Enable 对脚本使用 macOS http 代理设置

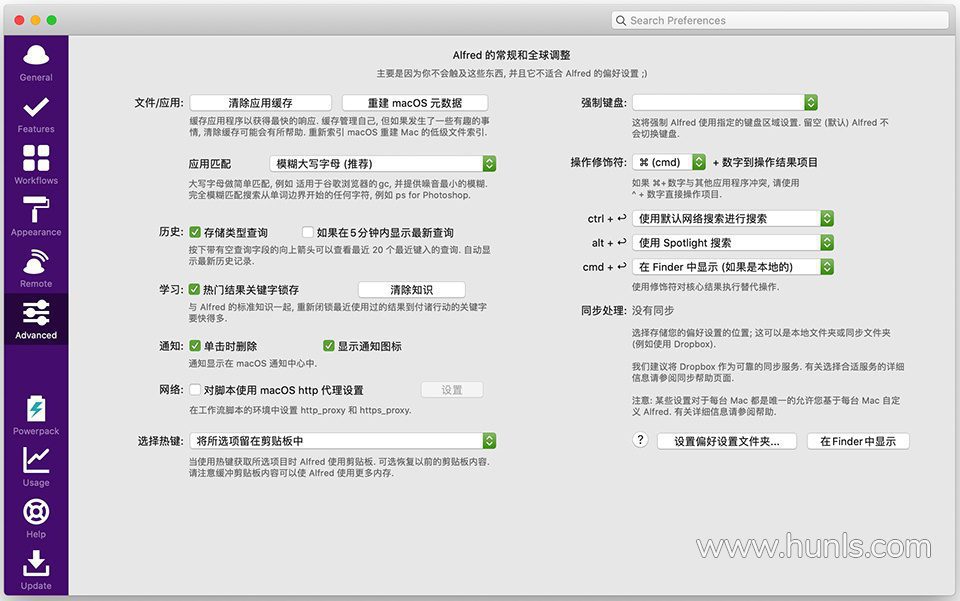tap(196, 390)
